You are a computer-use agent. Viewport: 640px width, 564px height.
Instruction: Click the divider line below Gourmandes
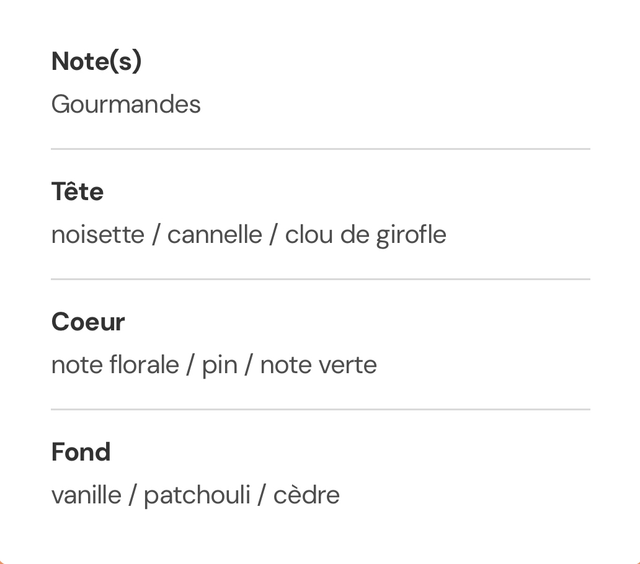click(320, 149)
